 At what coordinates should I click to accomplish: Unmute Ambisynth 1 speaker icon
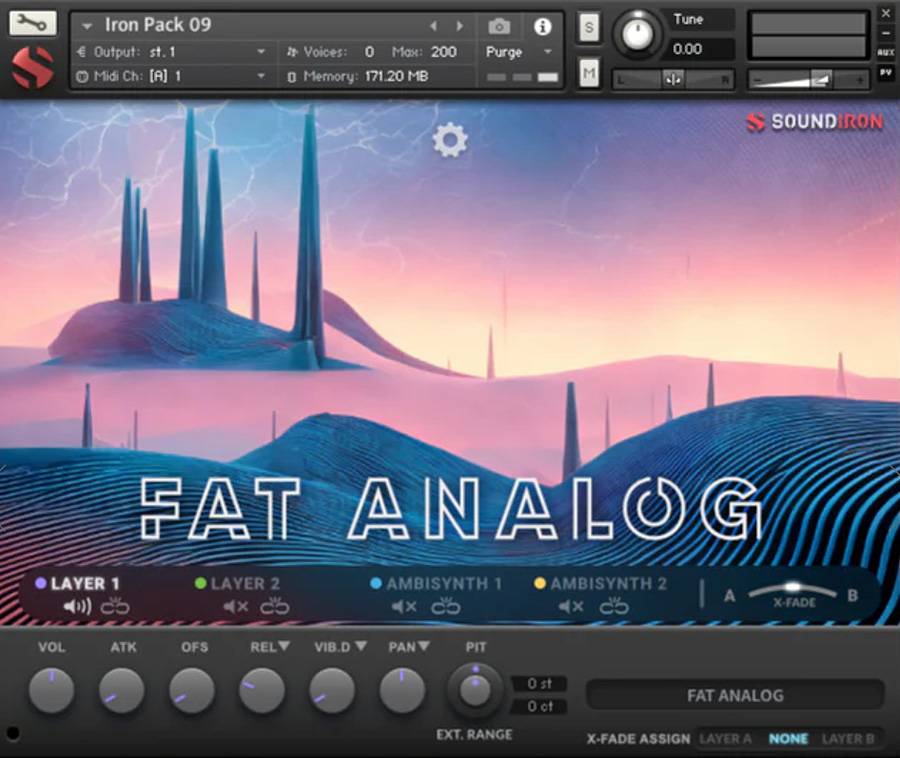pos(404,606)
